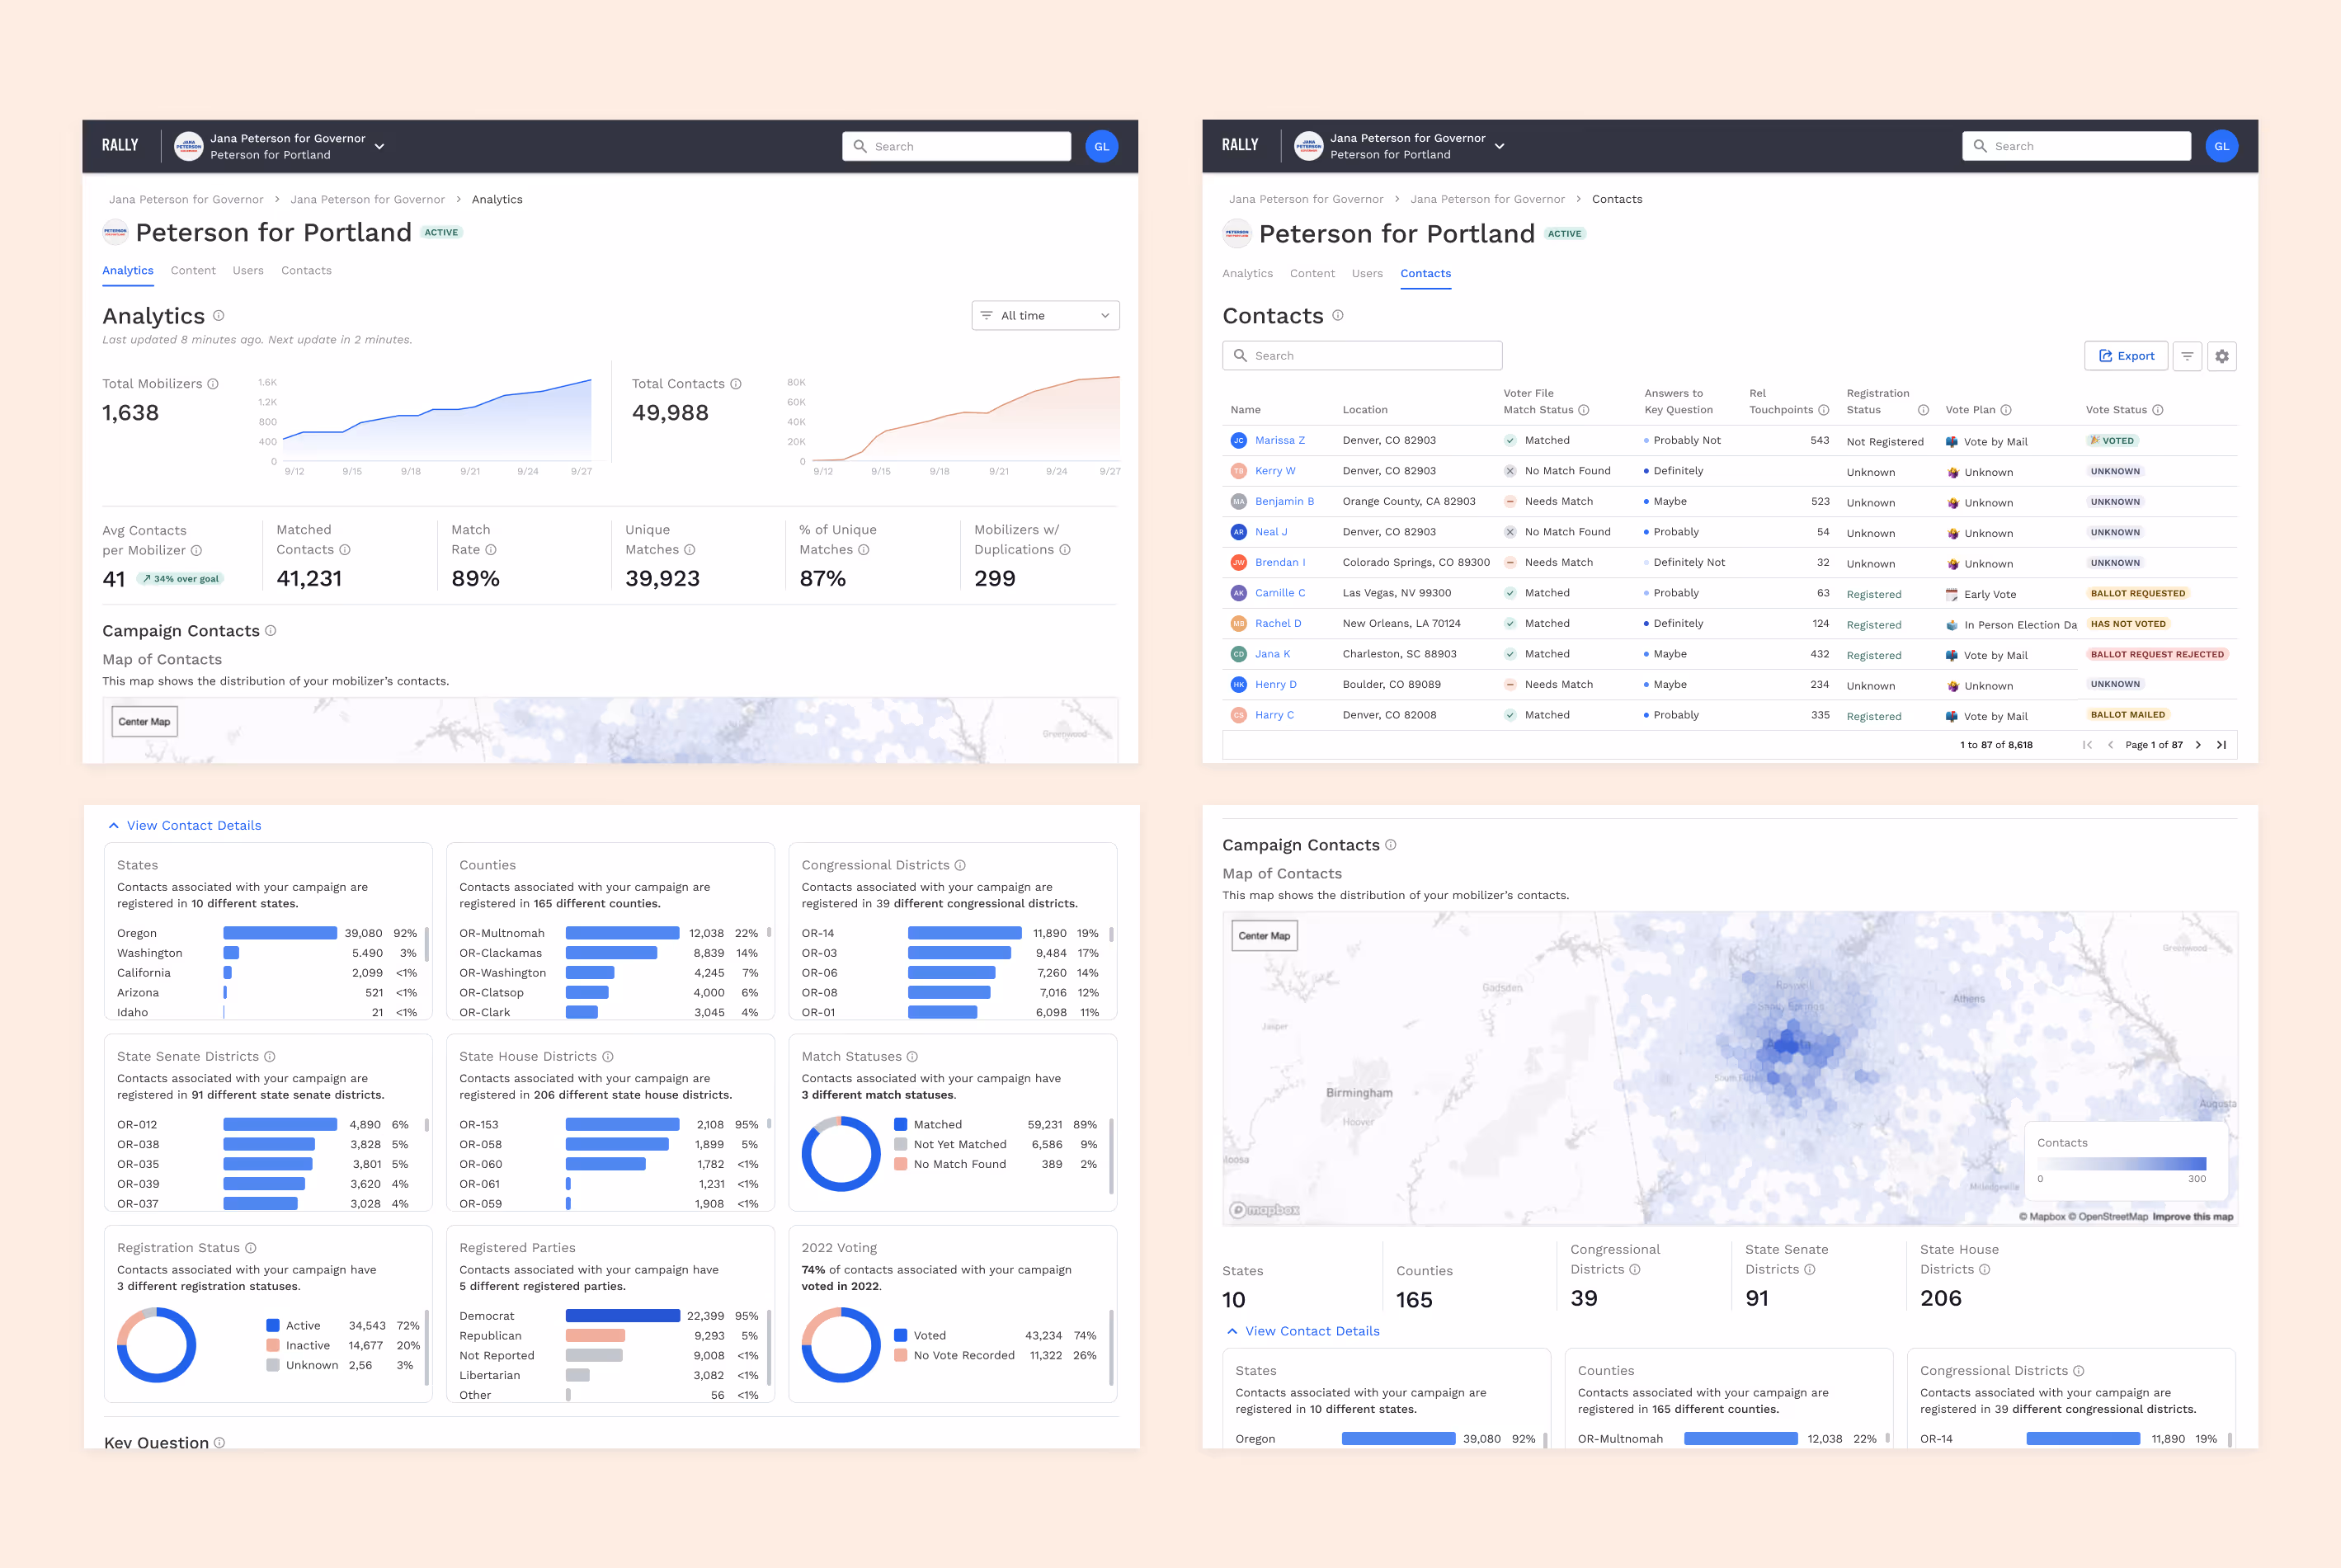Open the contacts table filter icon
Viewport: 2341px width, 1568px height.
point(2187,356)
